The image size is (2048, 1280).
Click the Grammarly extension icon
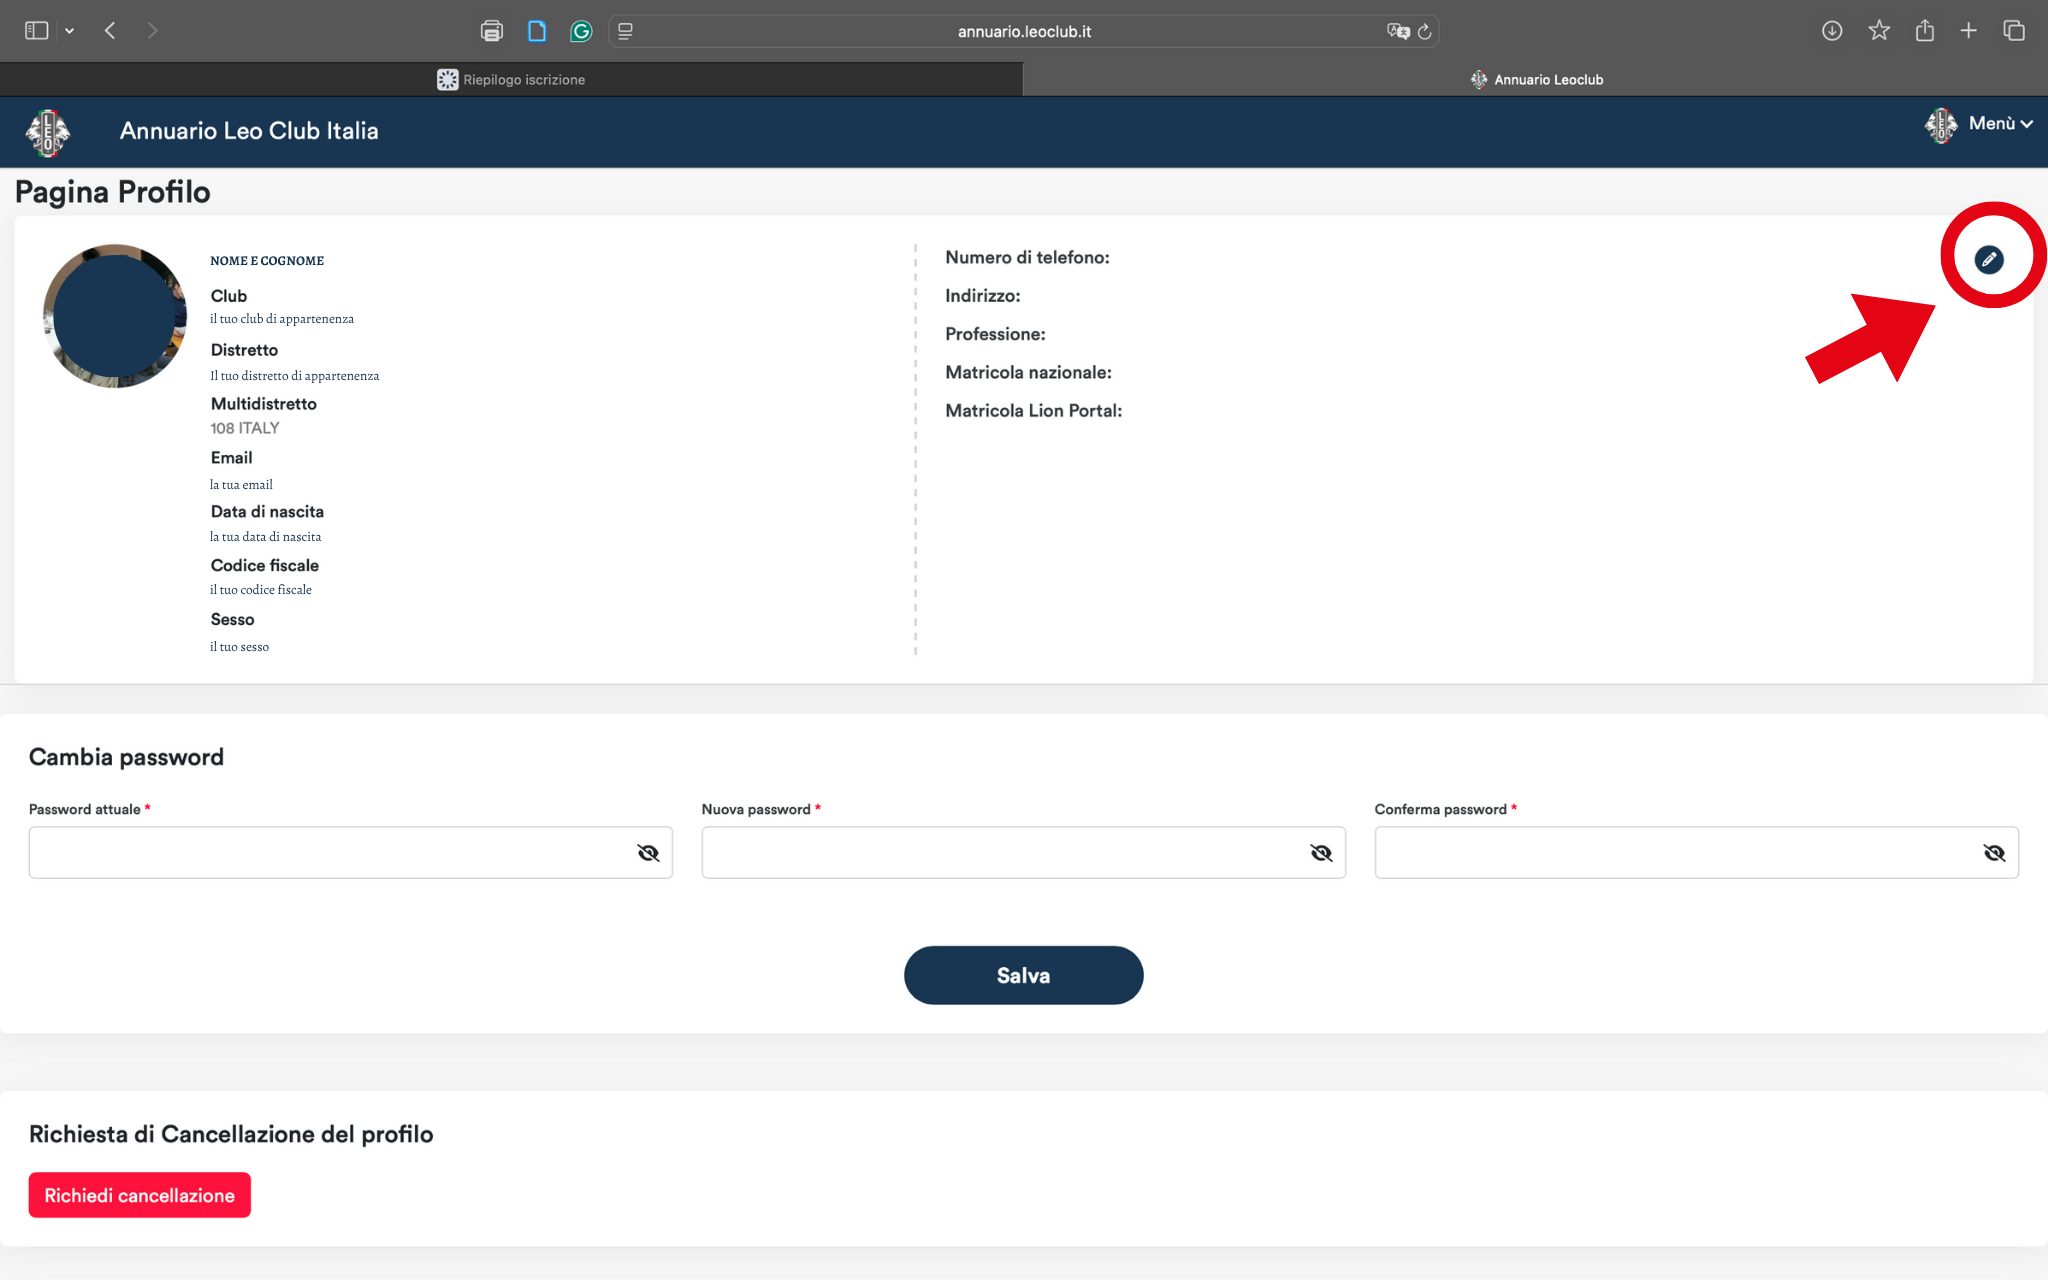pos(581,31)
